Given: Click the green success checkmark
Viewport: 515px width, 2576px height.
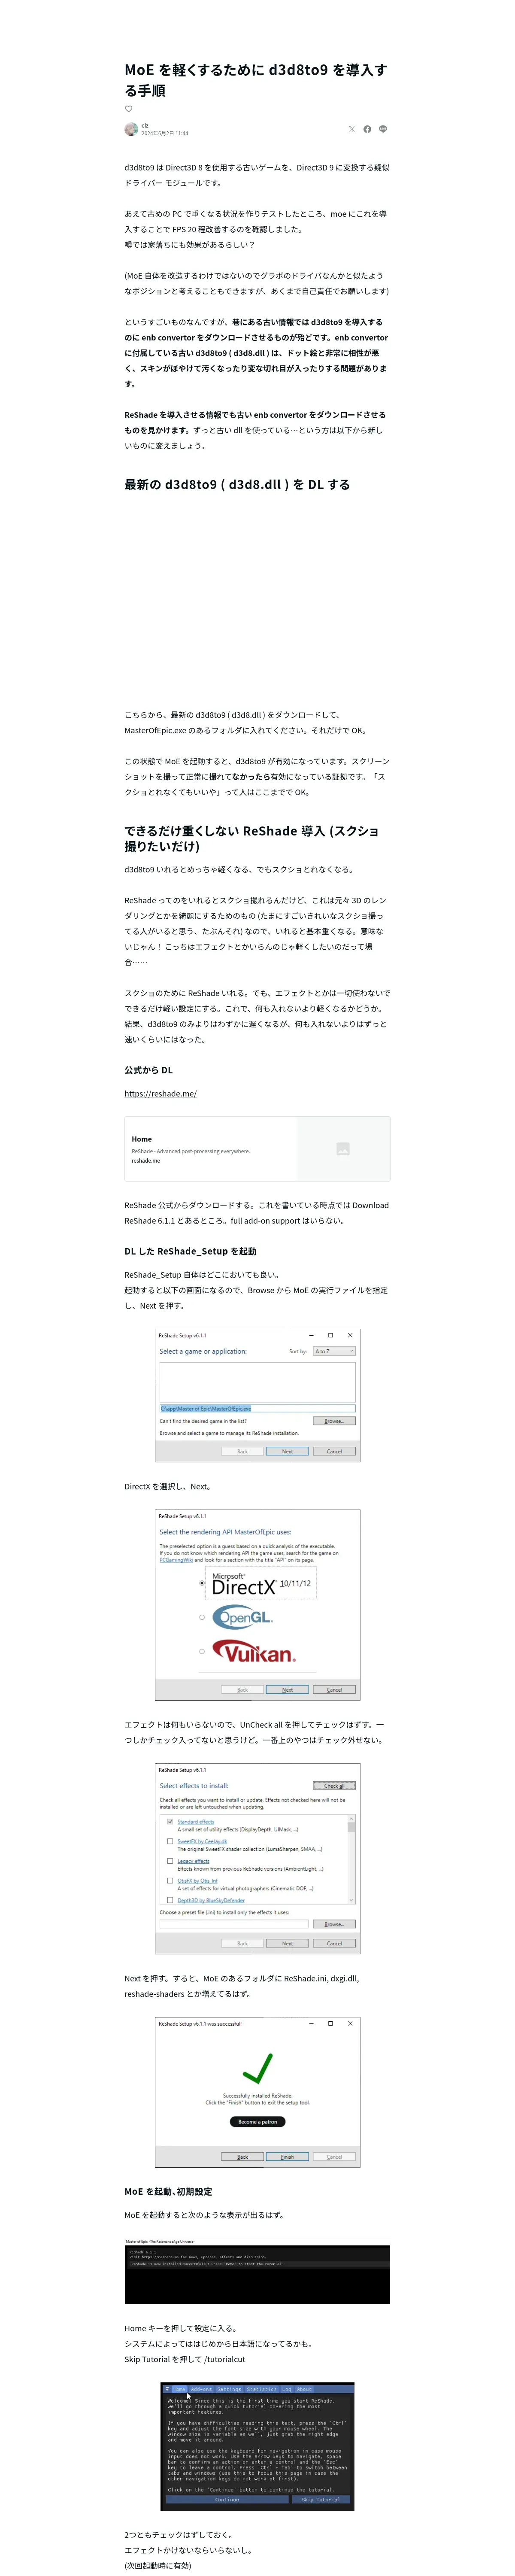Looking at the screenshot, I should point(257,2068).
